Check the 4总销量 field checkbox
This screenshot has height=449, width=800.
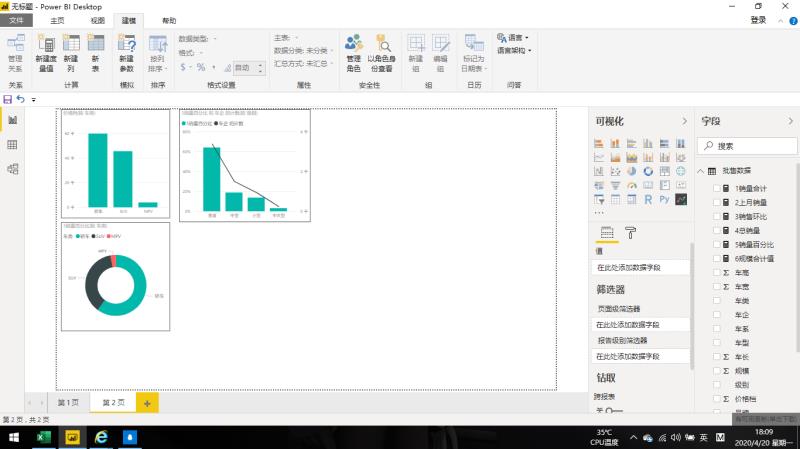click(717, 231)
